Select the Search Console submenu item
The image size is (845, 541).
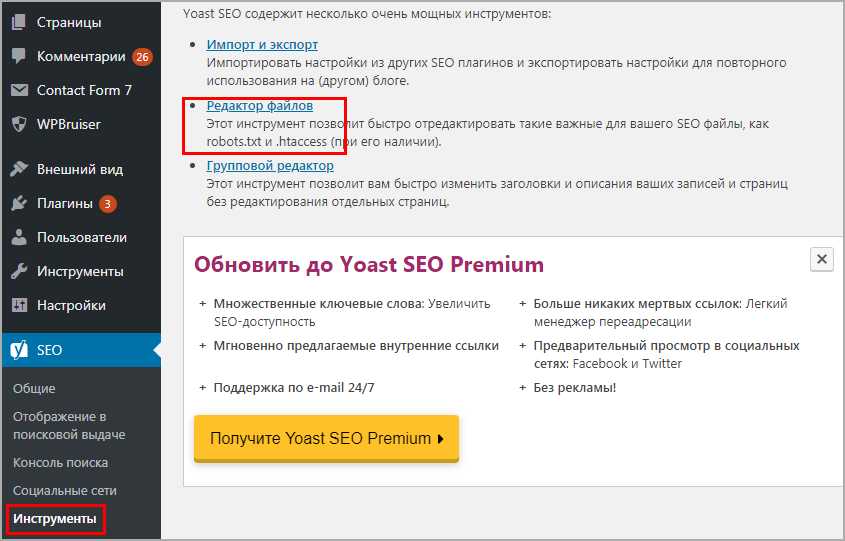tap(60, 463)
